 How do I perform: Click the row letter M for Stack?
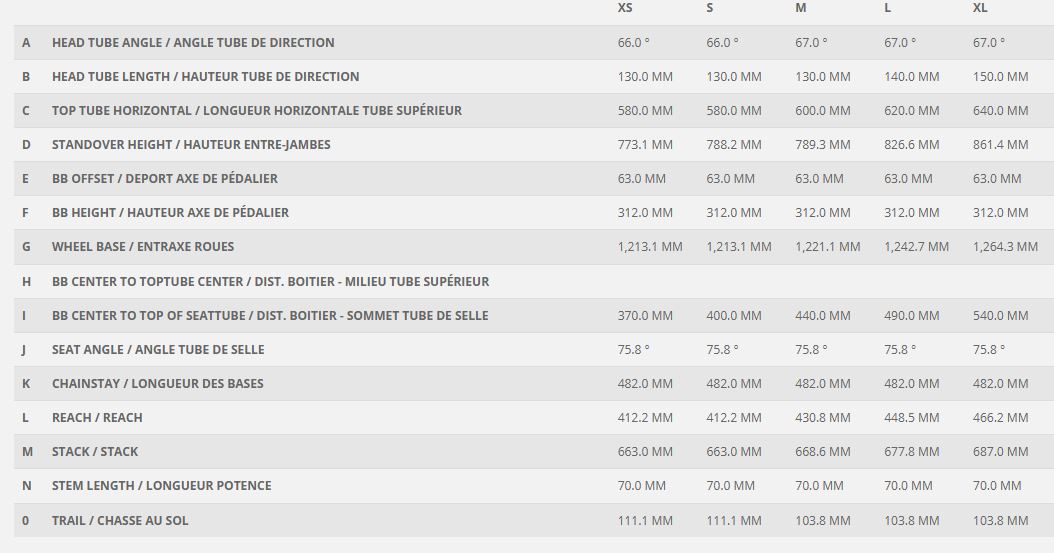[27, 452]
